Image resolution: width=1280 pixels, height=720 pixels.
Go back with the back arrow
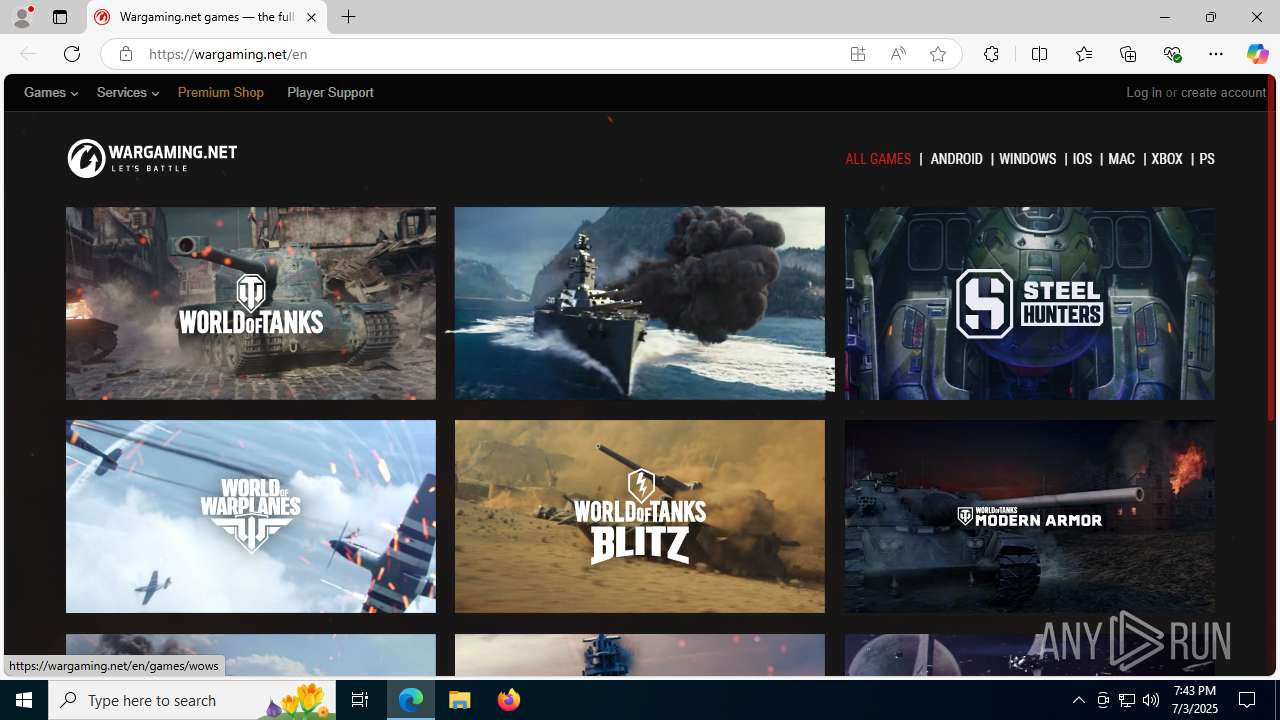[28, 54]
